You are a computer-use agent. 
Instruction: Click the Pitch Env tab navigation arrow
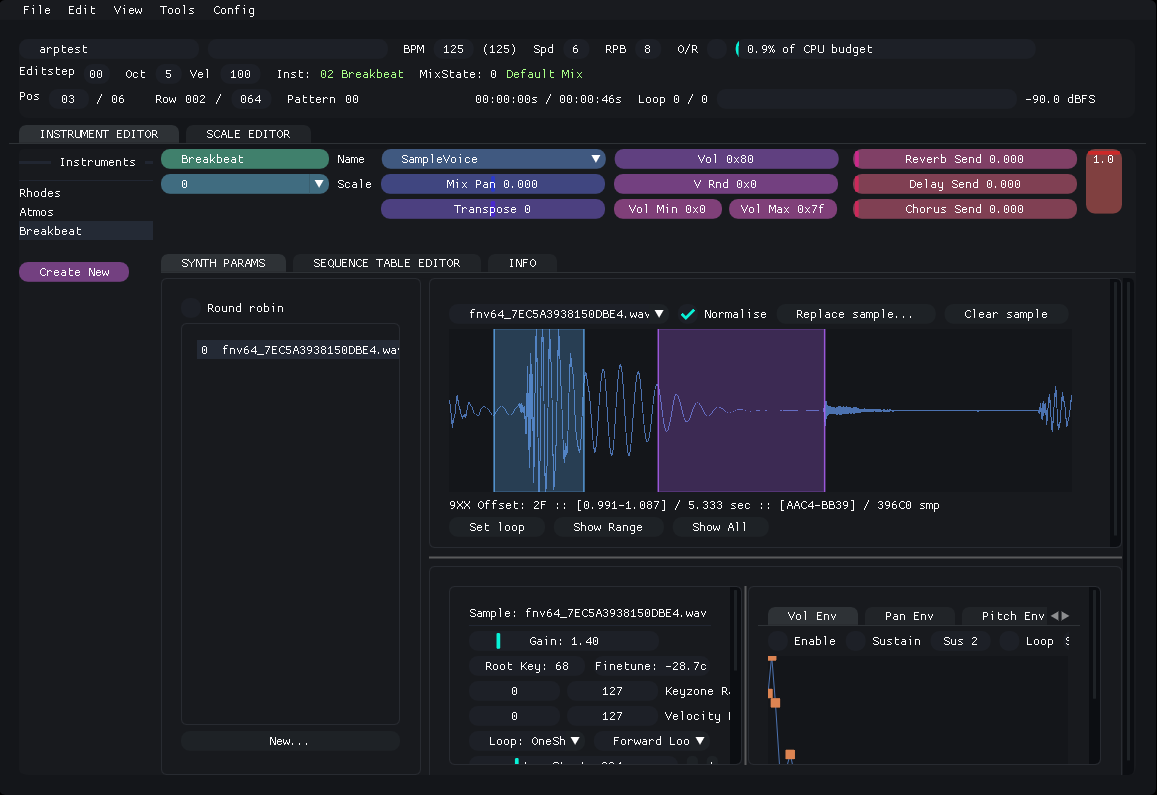(1059, 615)
